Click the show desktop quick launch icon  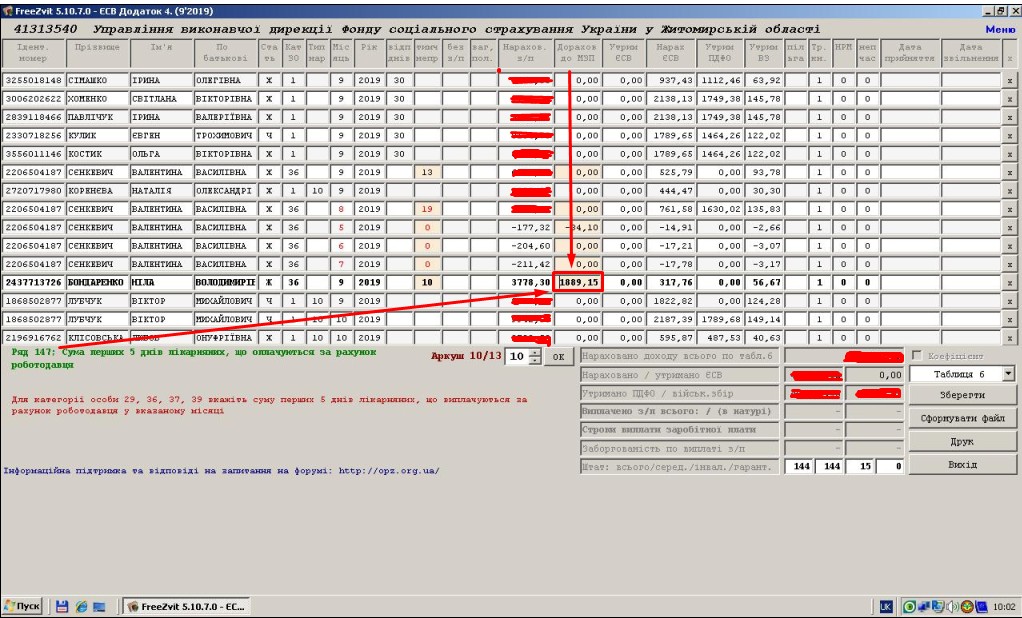[99, 606]
